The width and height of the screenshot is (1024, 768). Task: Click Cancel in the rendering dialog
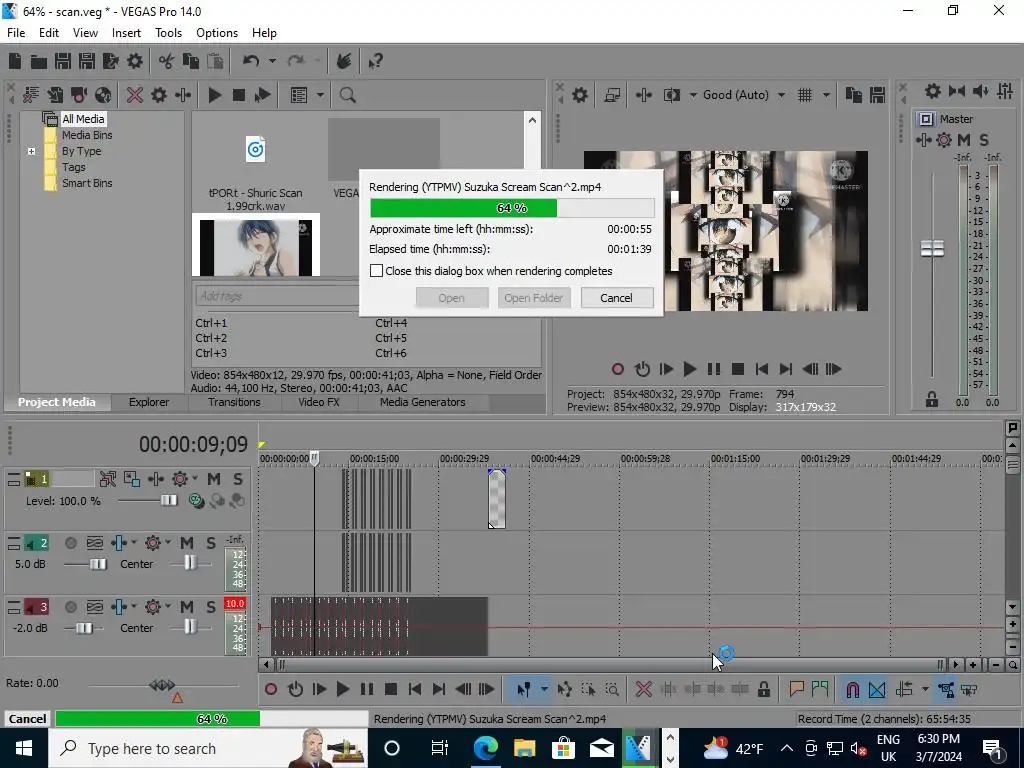point(616,298)
